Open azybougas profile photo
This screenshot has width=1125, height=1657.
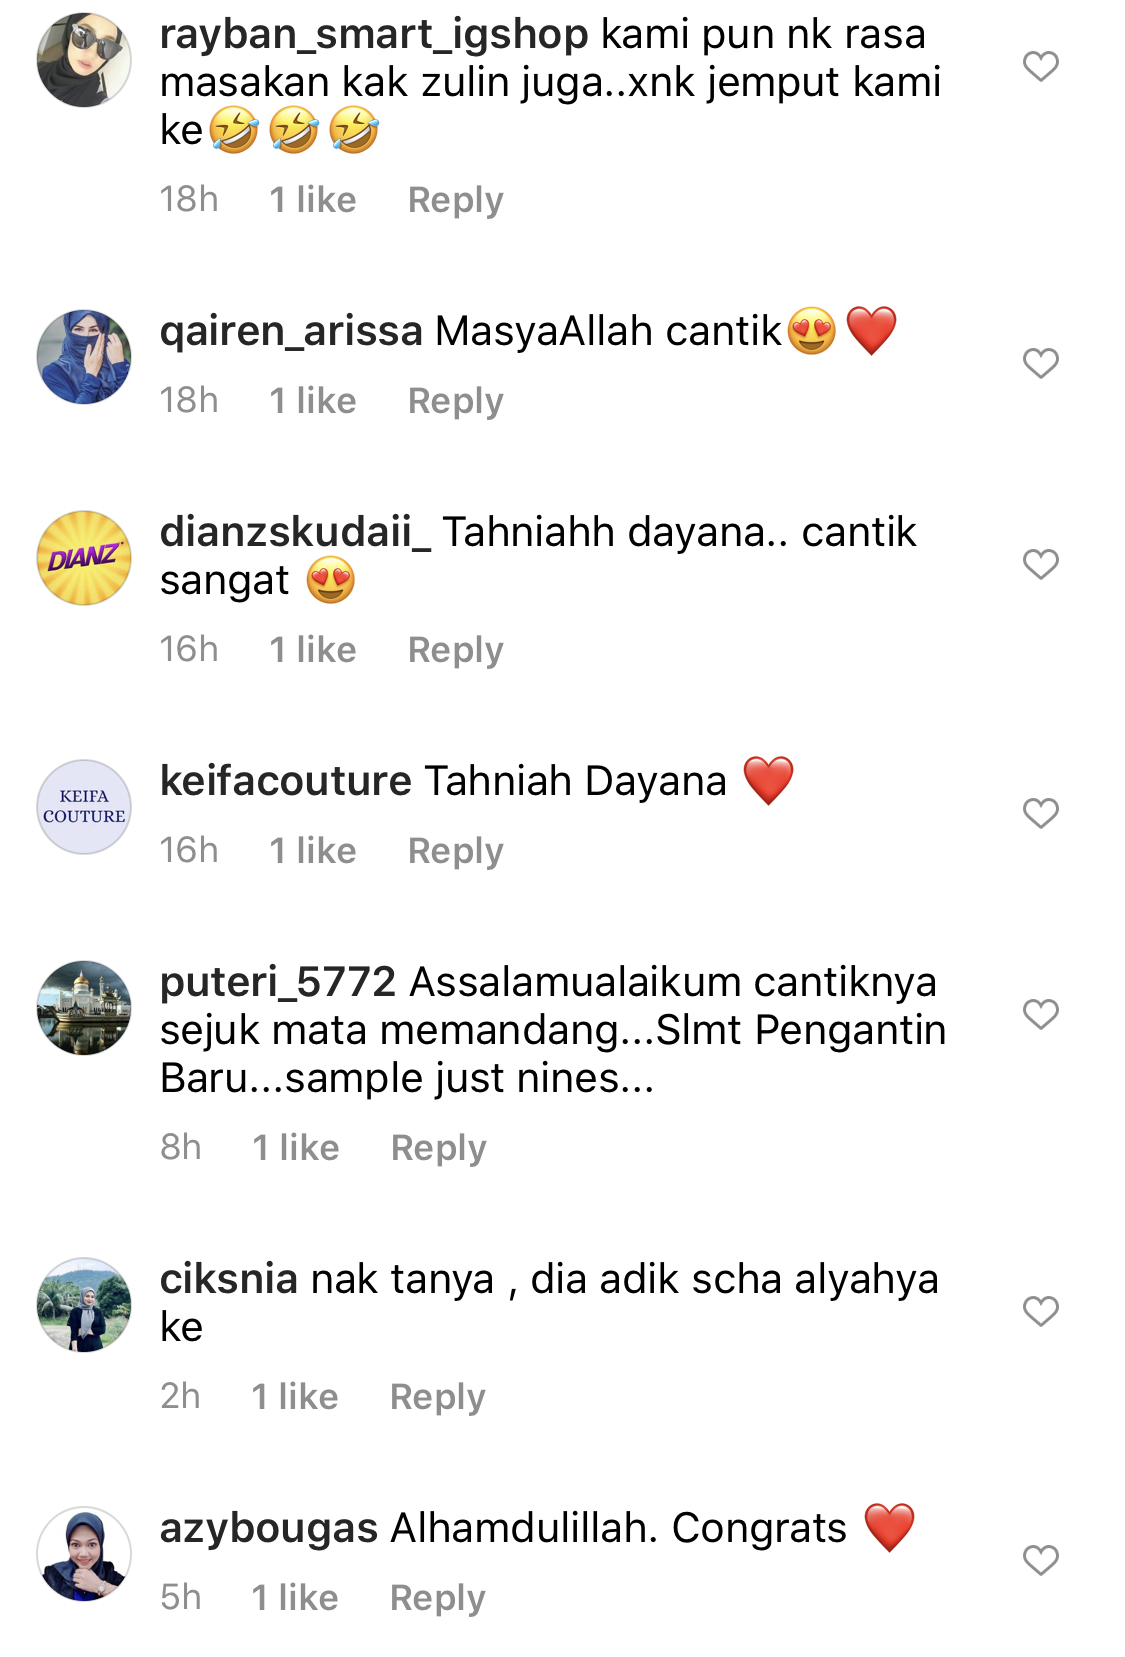click(x=84, y=1554)
